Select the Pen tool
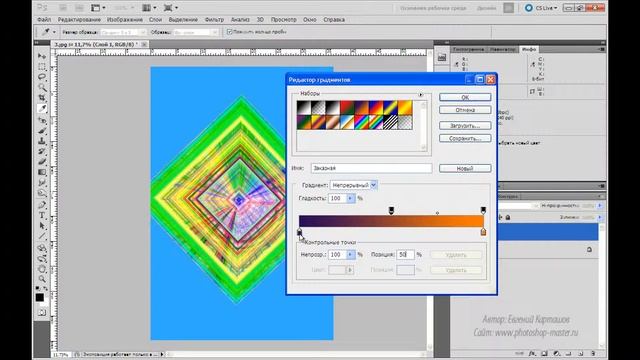 42,205
